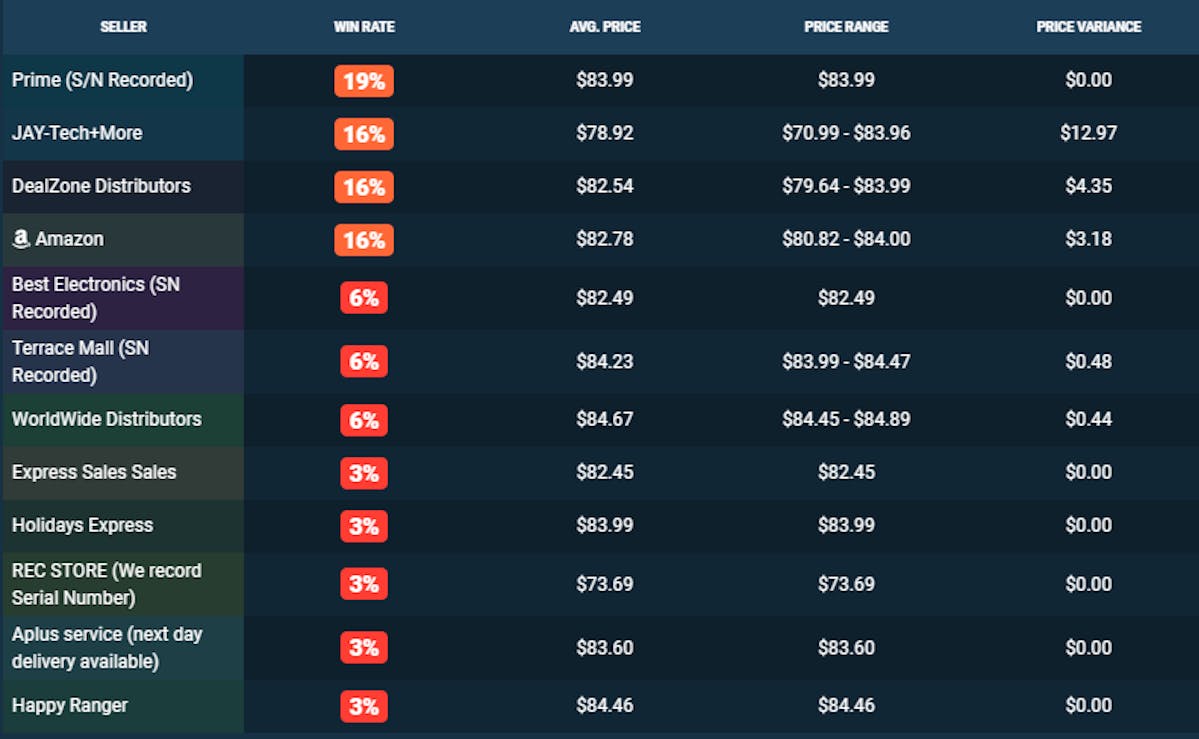Click the AVG. PRICE column header
This screenshot has height=739, width=1199.
605,27
